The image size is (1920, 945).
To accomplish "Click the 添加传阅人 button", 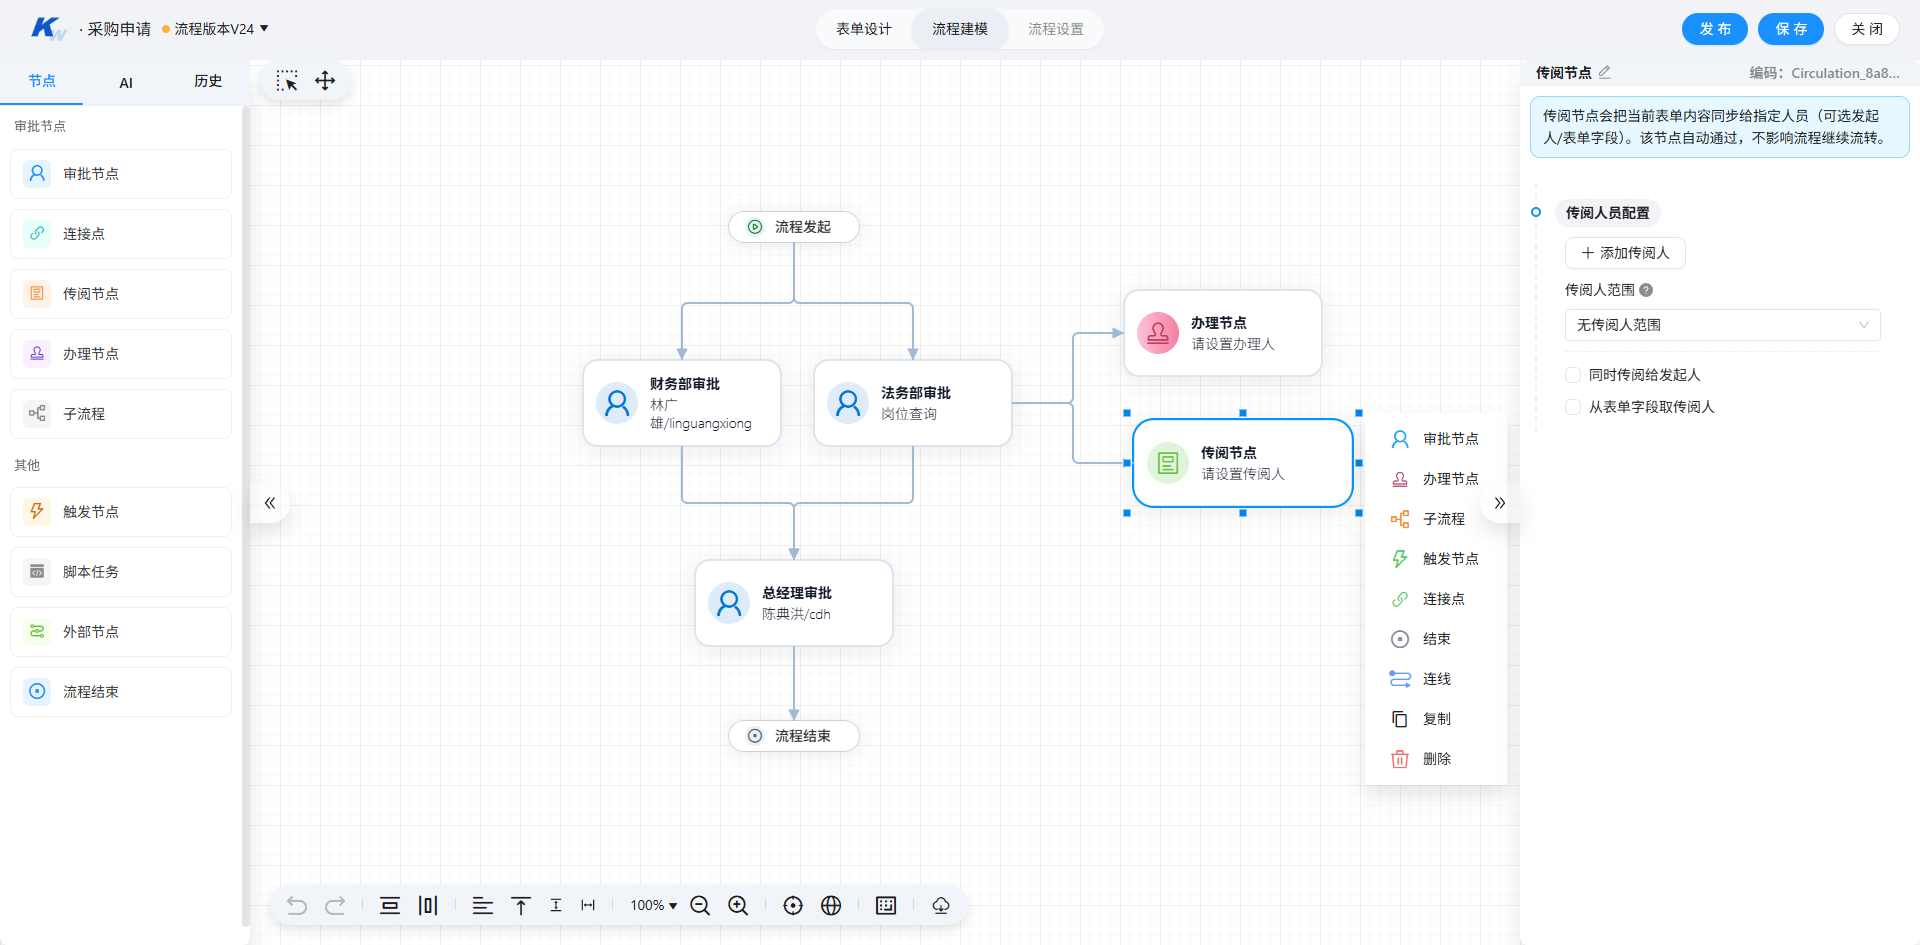I will (x=1625, y=253).
